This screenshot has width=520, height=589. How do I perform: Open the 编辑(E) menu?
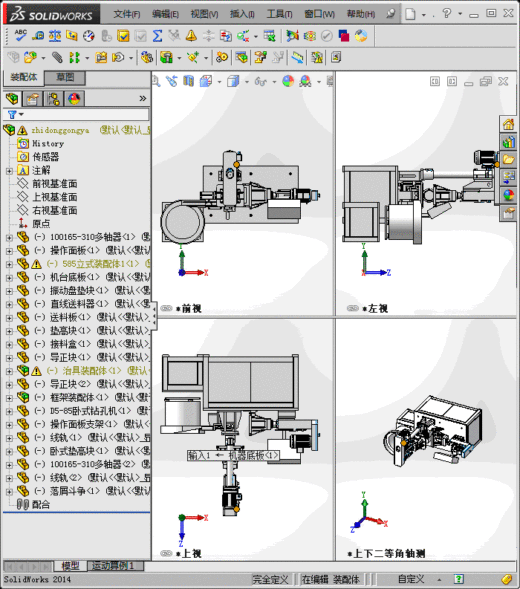(165, 14)
